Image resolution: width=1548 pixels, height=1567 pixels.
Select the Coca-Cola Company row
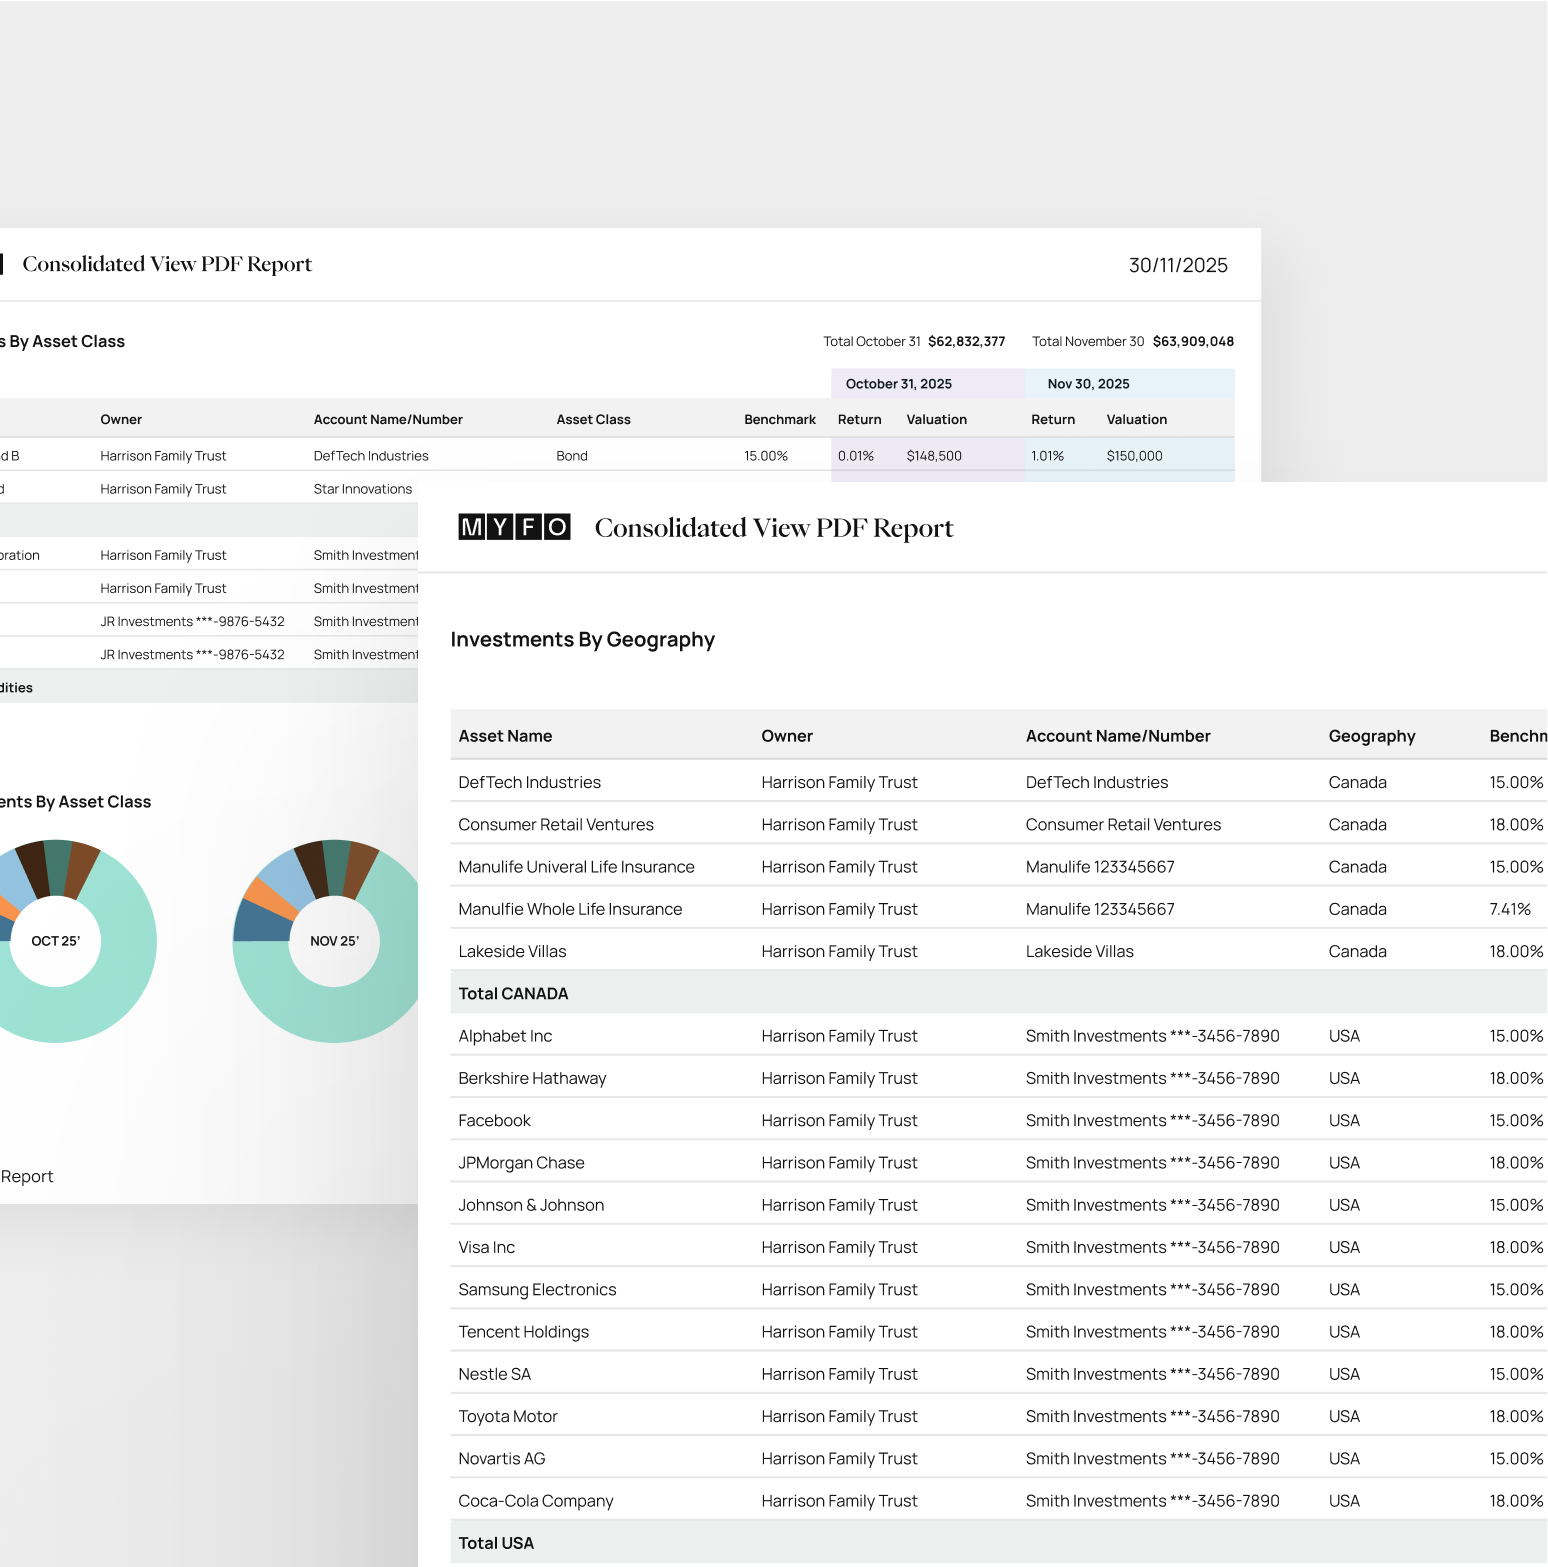998,1501
